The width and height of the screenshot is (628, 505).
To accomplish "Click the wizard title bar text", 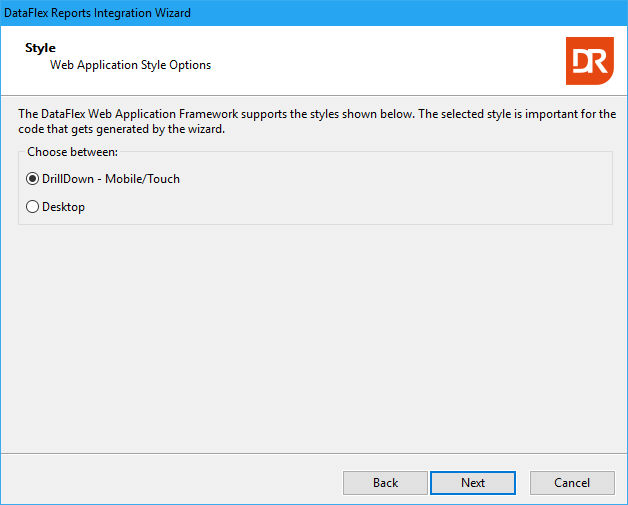I will coord(97,13).
